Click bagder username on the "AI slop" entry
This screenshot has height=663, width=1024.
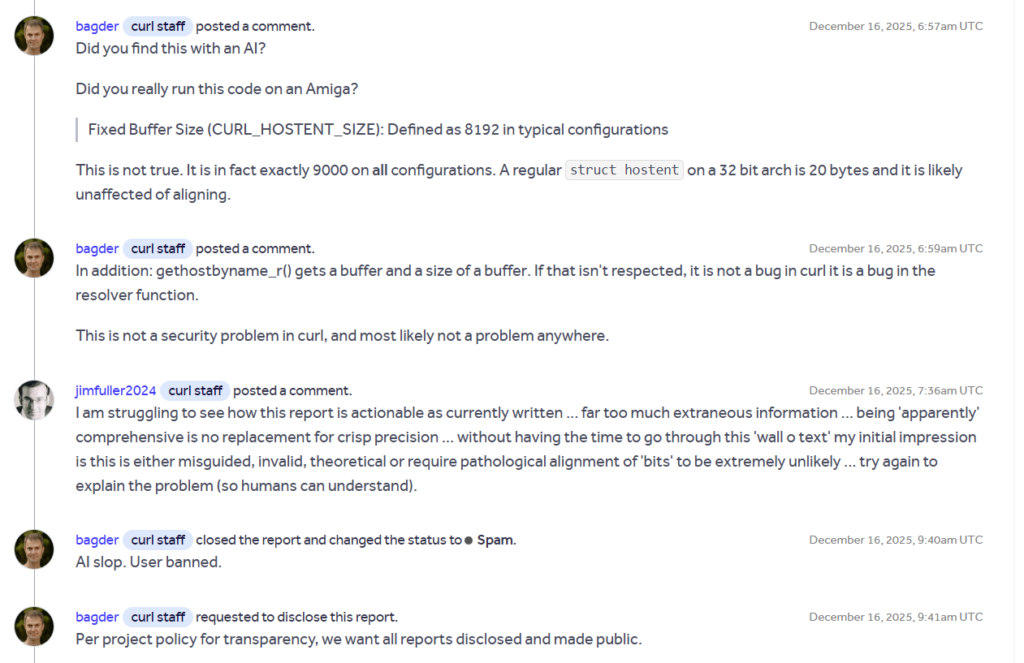(x=96, y=540)
